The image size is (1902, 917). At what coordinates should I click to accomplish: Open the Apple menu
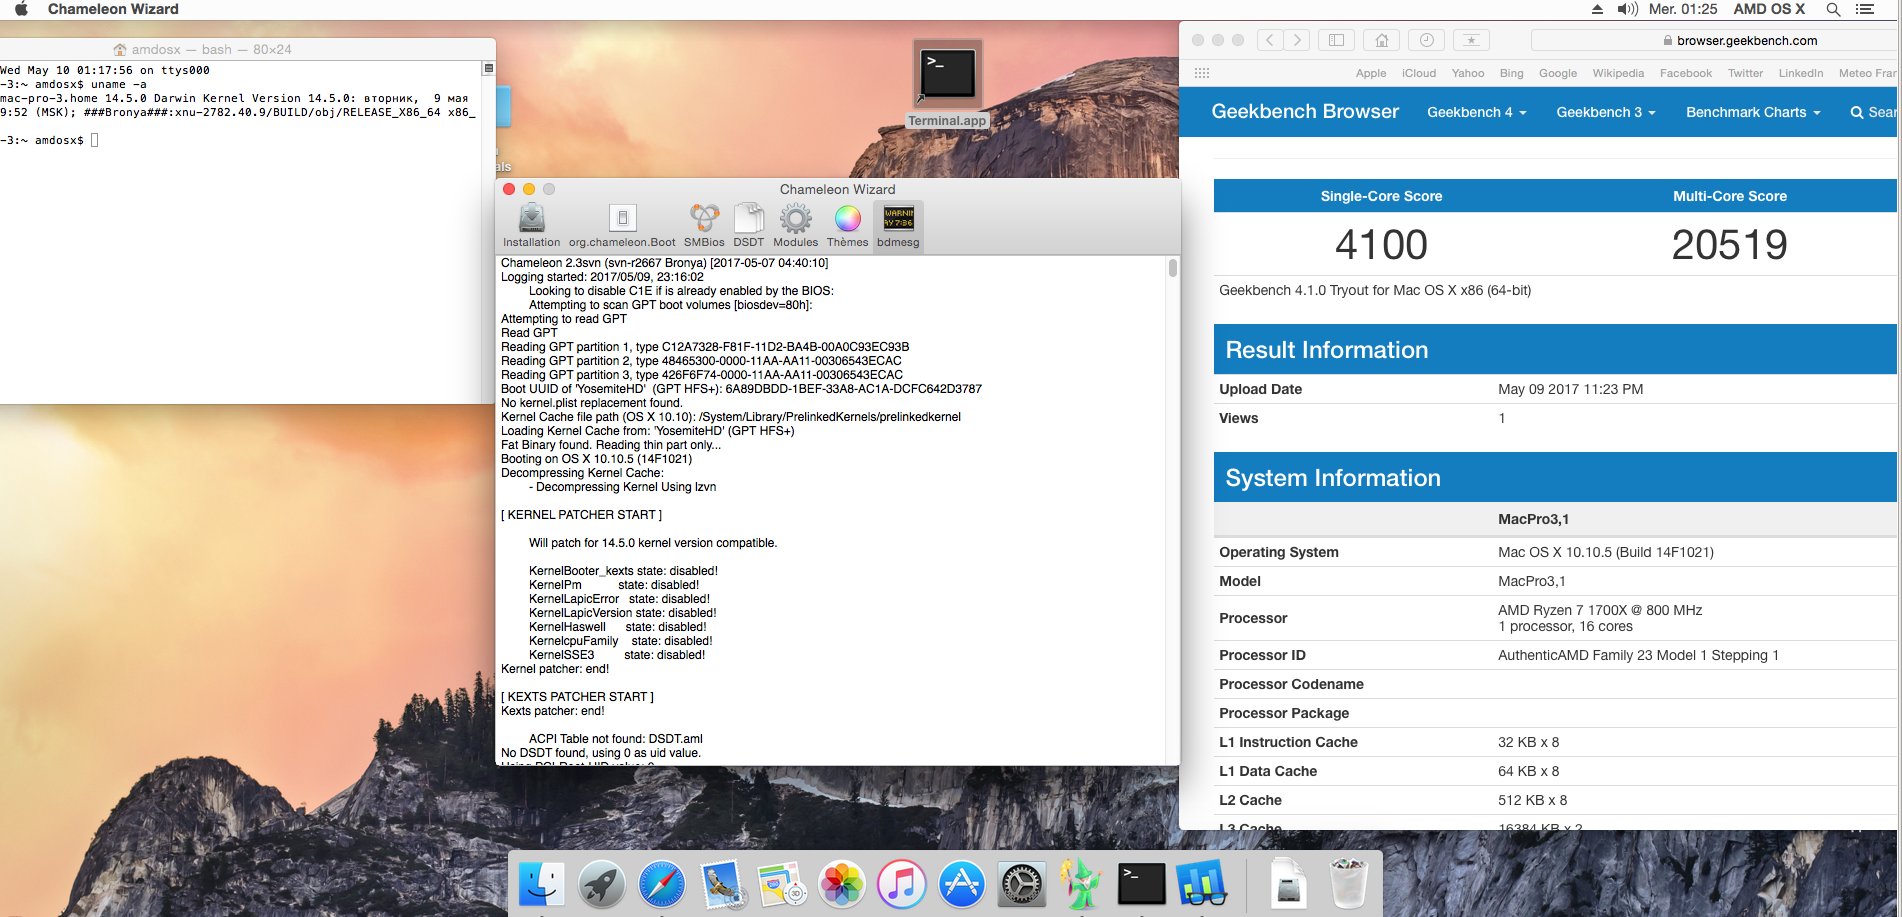pyautogui.click(x=21, y=9)
